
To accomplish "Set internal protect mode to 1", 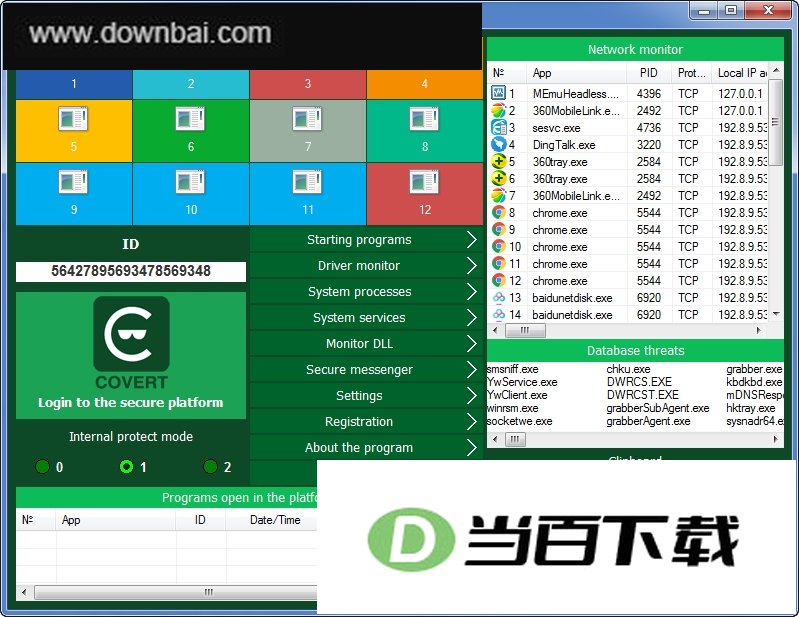I will click(x=126, y=466).
